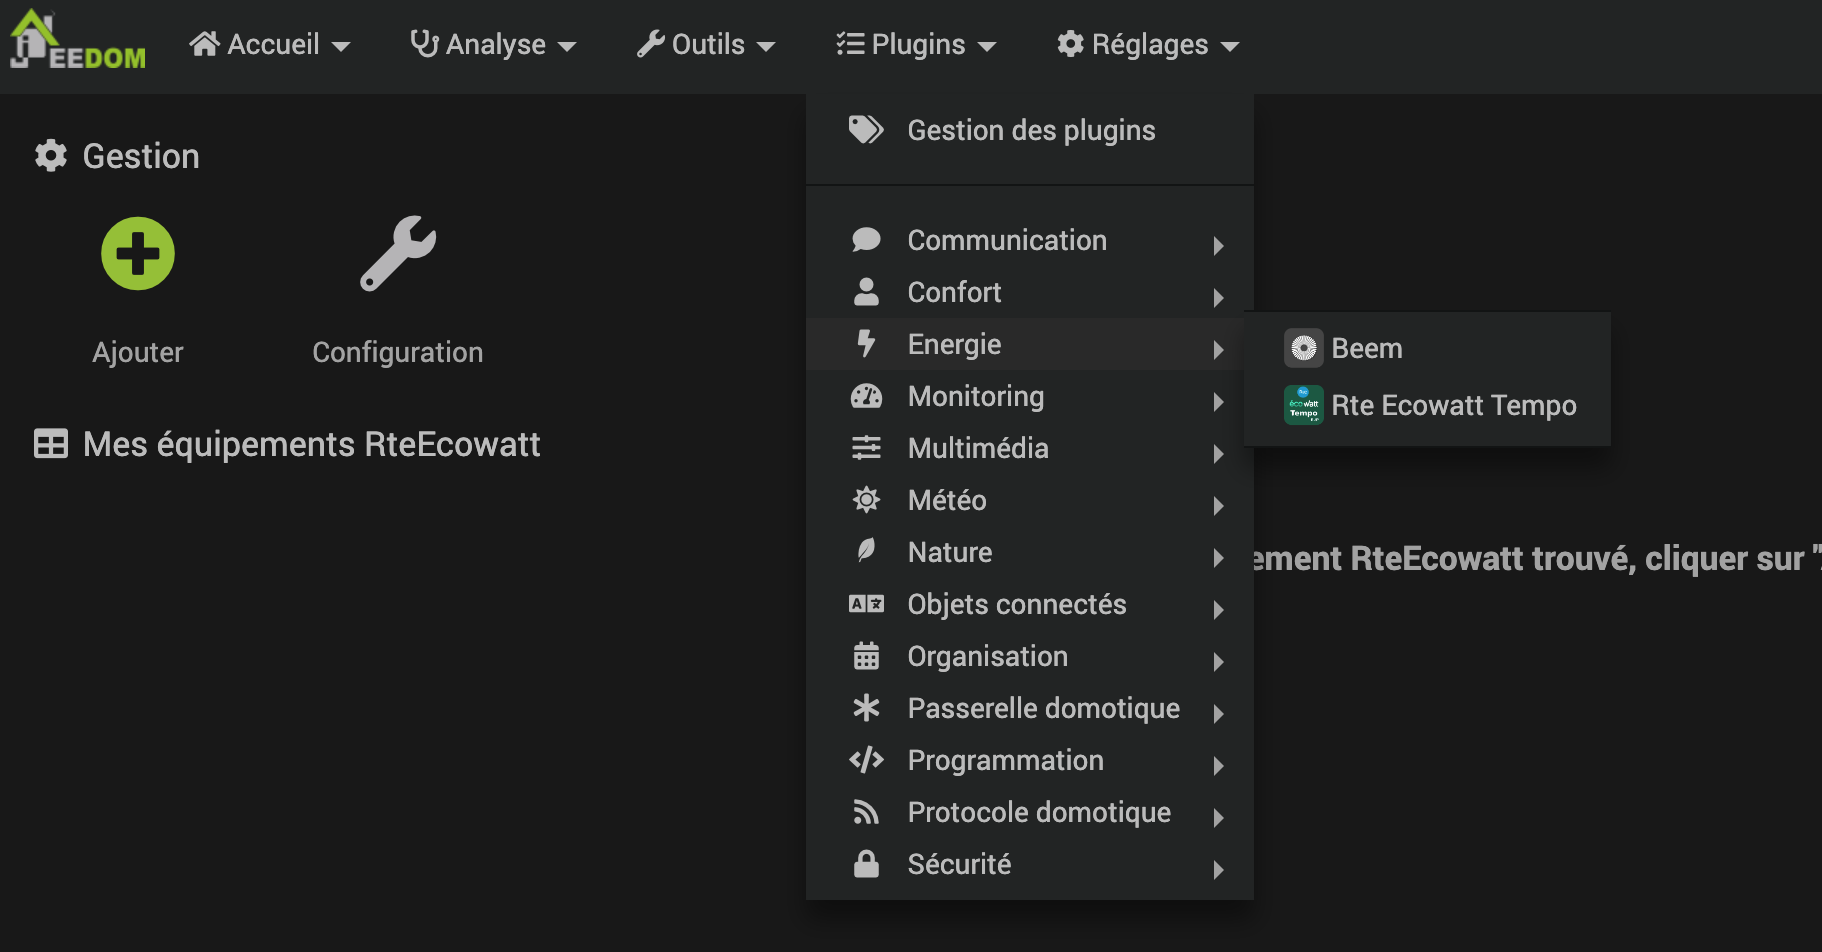Screen dimensions: 1822x952
Task: Click the Outils dropdown caret
Action: [766, 47]
